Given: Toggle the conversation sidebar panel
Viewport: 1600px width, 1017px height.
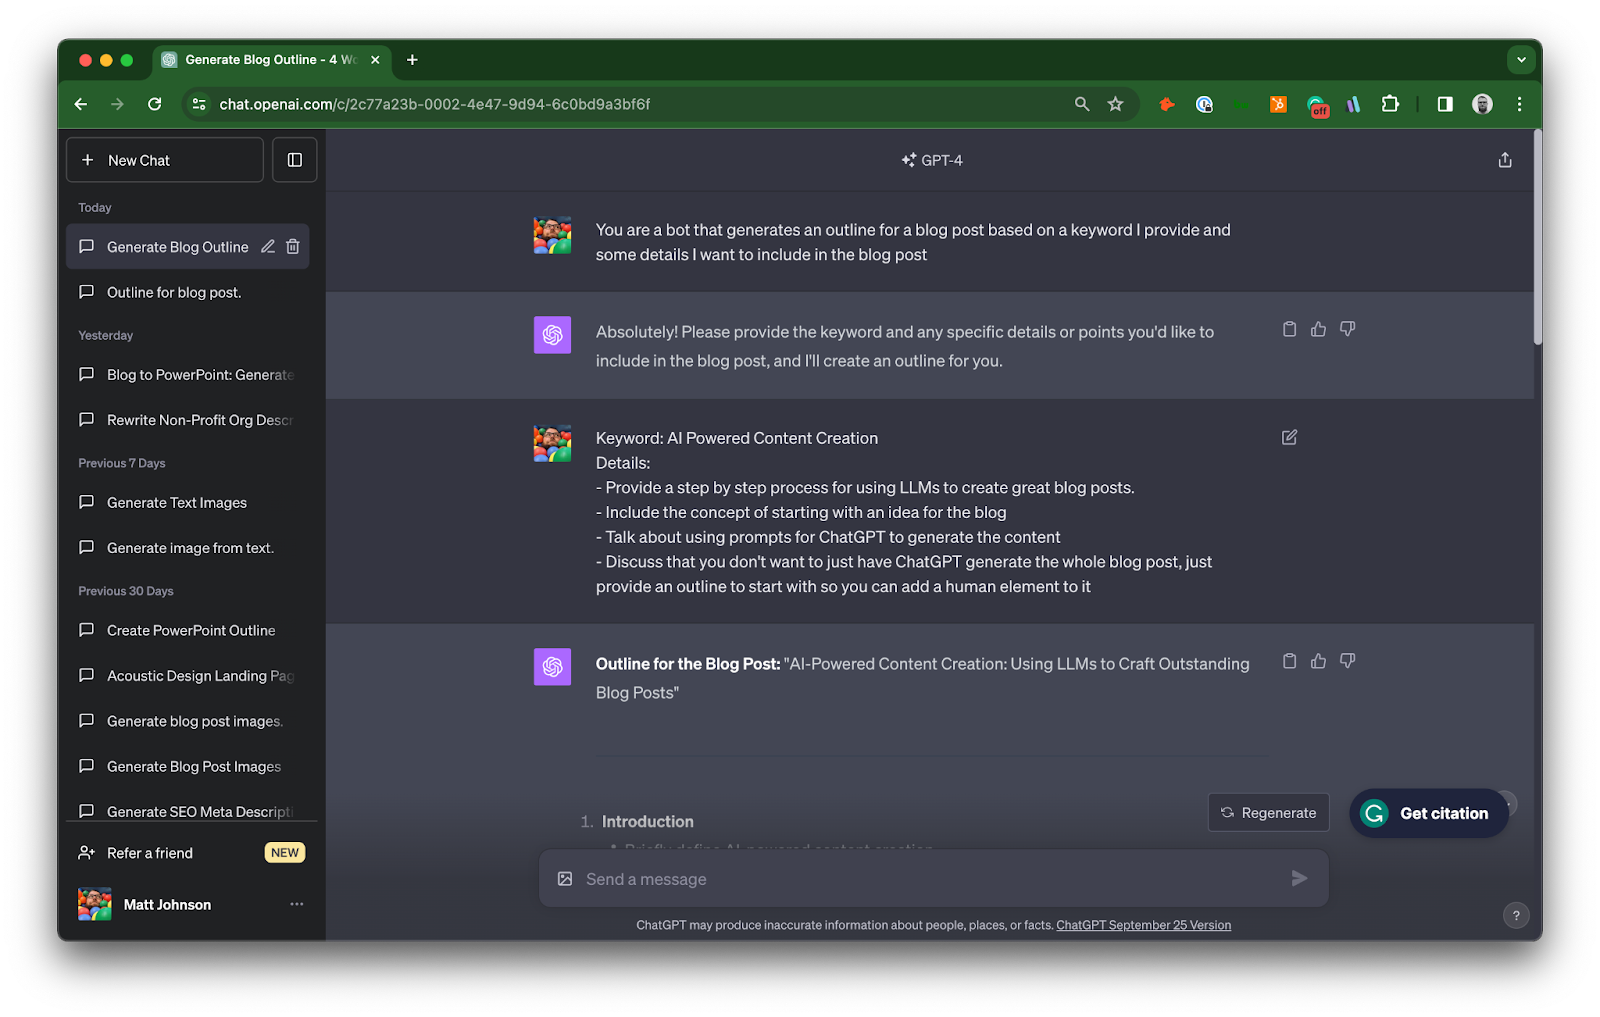Looking at the screenshot, I should click(294, 159).
